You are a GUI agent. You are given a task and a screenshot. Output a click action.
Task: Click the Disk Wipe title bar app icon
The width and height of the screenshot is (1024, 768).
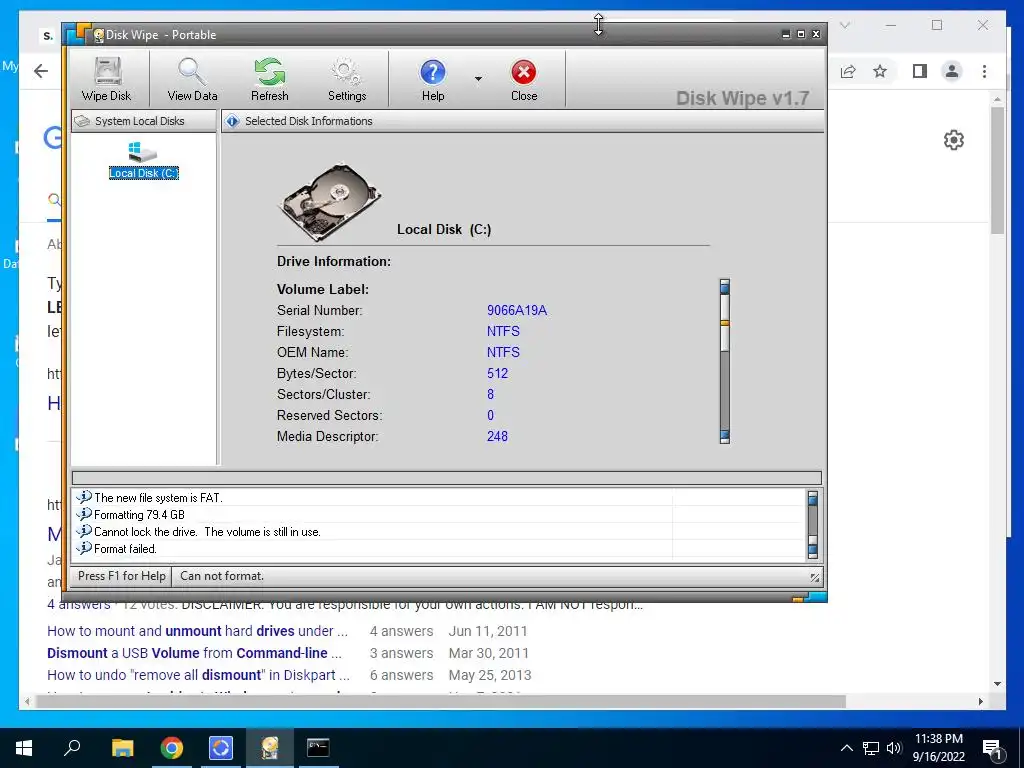pyautogui.click(x=98, y=35)
